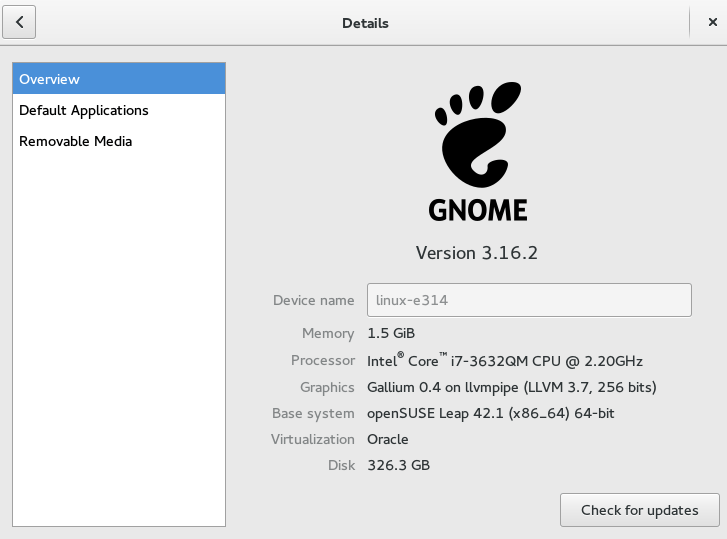Click the Details window title

click(x=365, y=23)
